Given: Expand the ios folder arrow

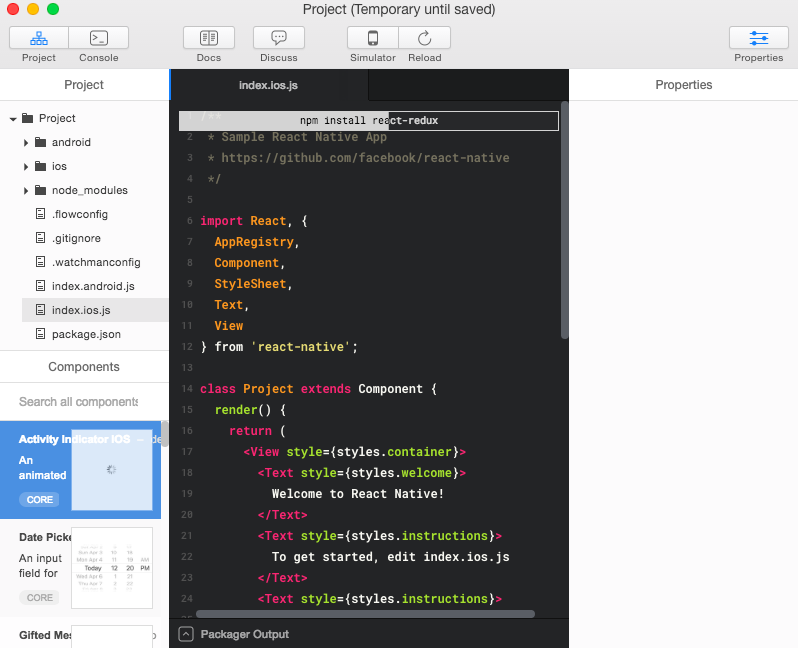Looking at the screenshot, I should (x=26, y=167).
